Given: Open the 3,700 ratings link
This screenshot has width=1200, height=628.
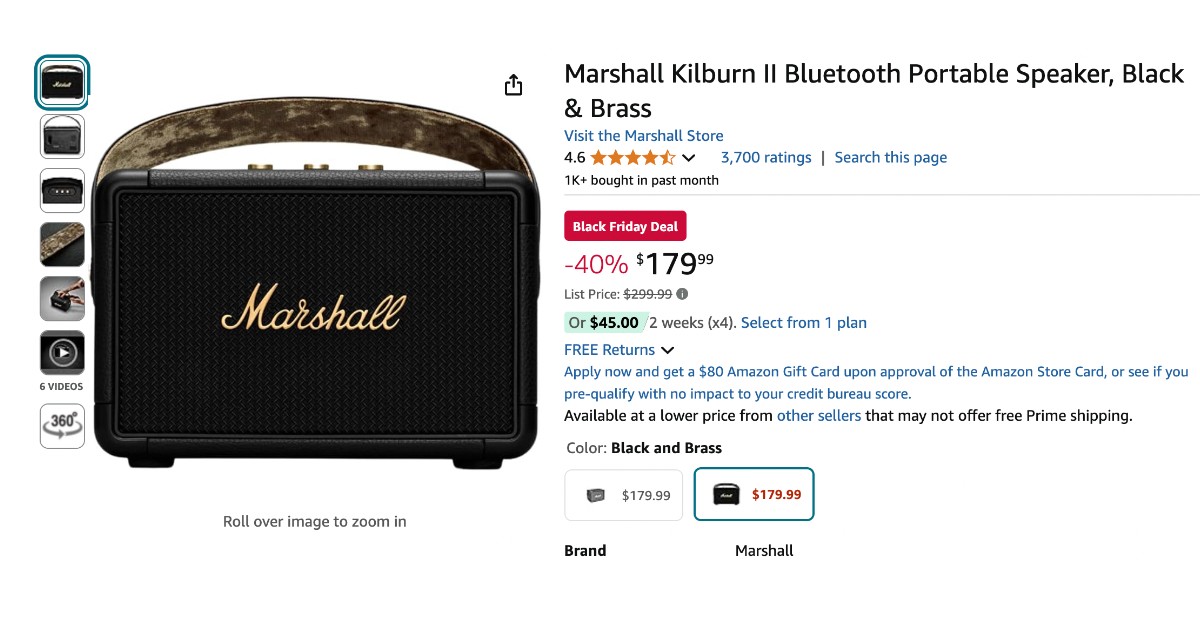Looking at the screenshot, I should (765, 157).
